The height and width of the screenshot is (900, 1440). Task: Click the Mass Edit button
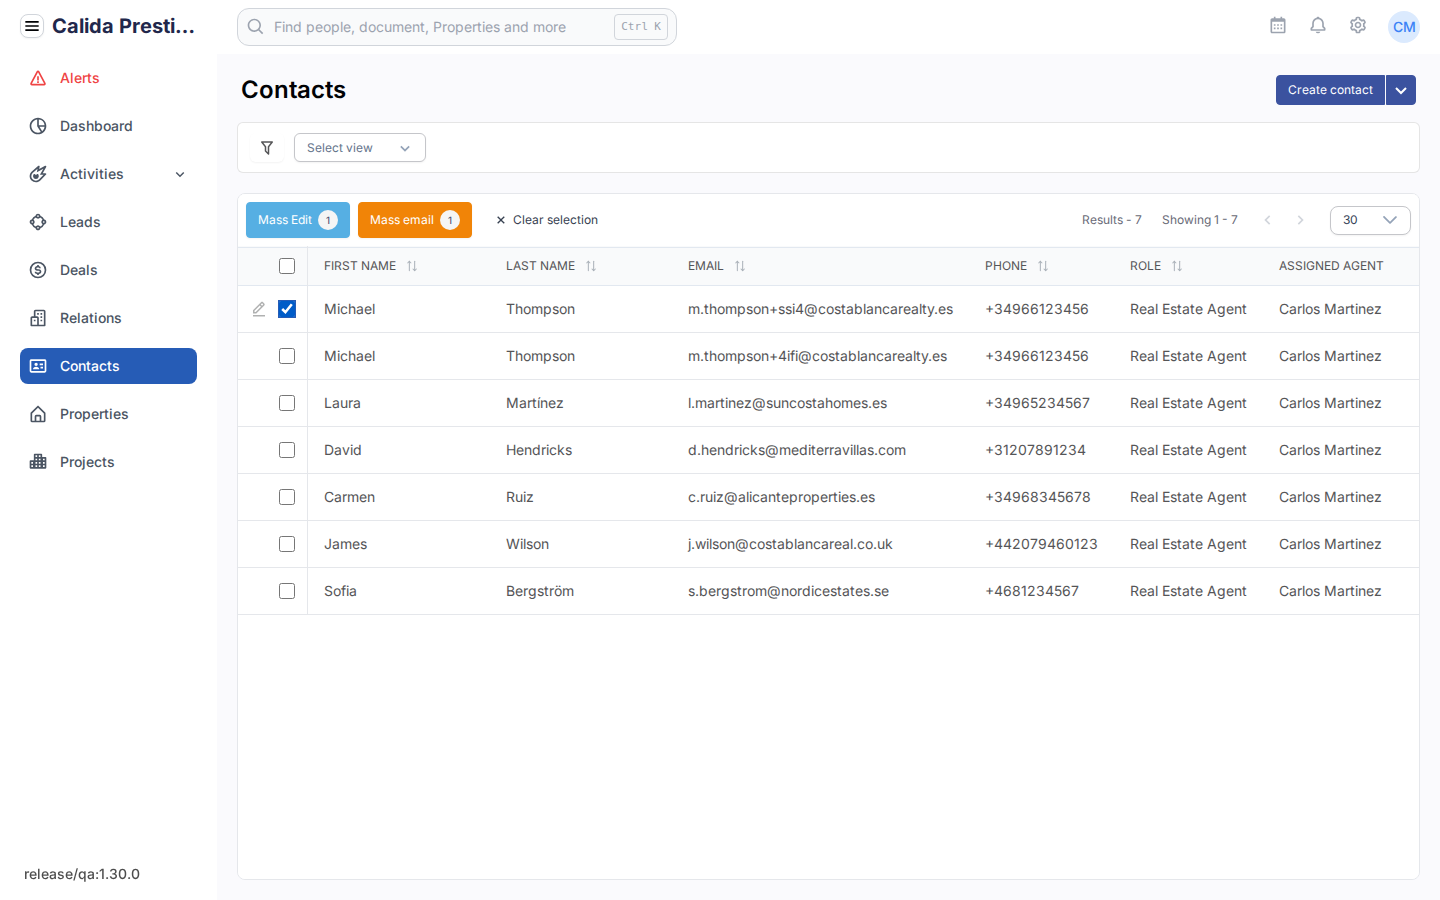298,220
